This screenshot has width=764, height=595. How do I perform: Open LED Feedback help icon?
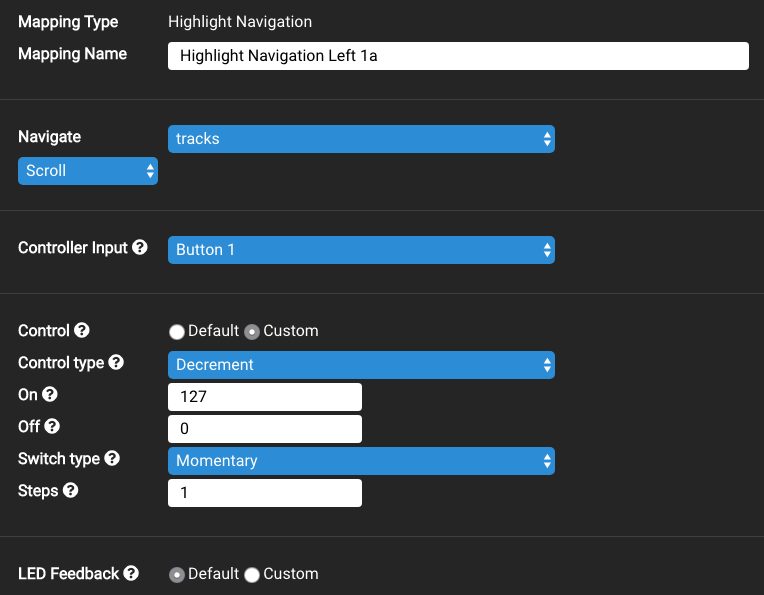[131, 573]
